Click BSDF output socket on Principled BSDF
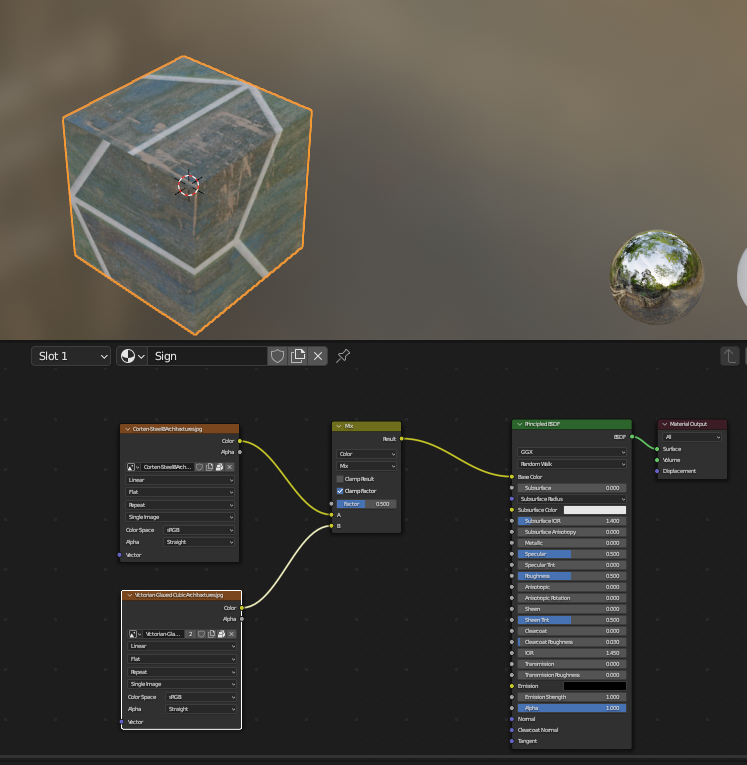Image resolution: width=747 pixels, height=765 pixels. [x=632, y=437]
